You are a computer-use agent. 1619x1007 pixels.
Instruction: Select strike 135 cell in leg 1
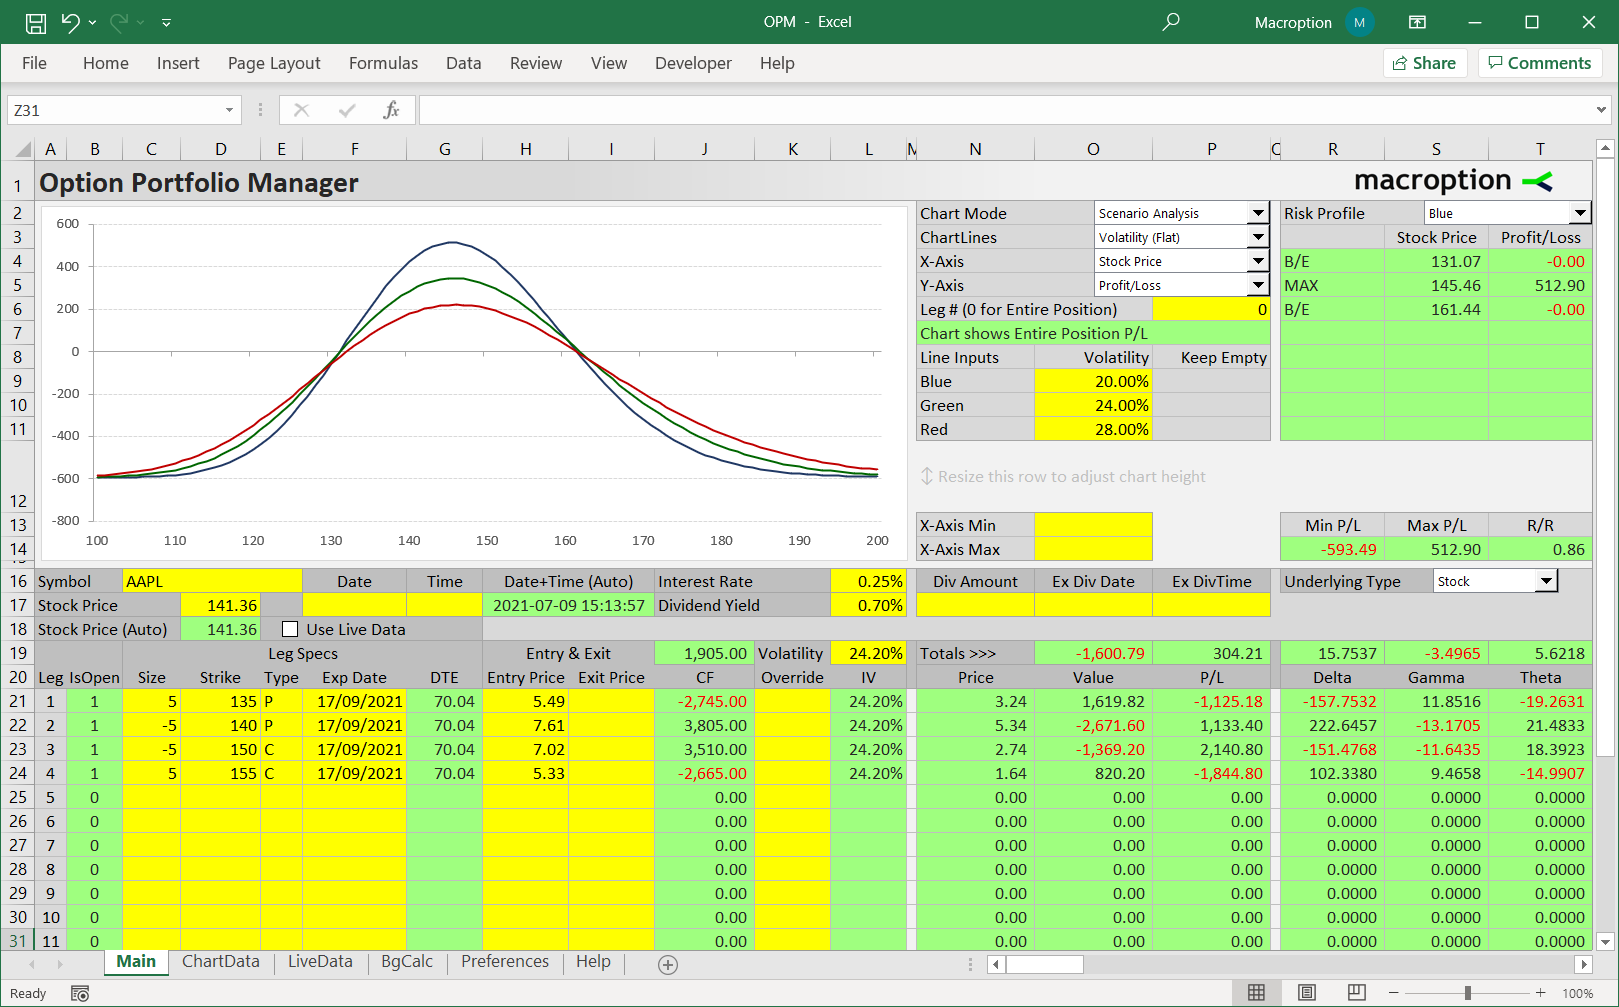(221, 701)
